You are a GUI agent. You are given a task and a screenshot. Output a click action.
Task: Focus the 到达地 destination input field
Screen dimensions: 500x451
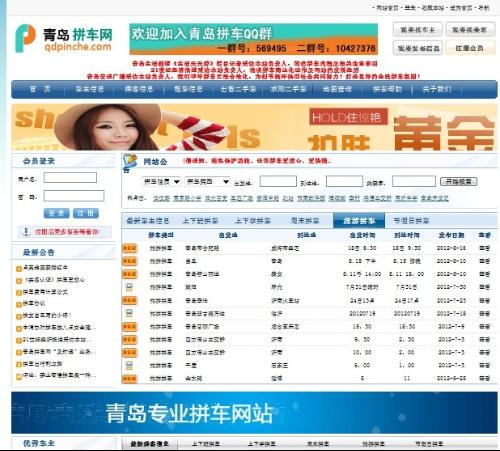pyautogui.click(x=344, y=181)
